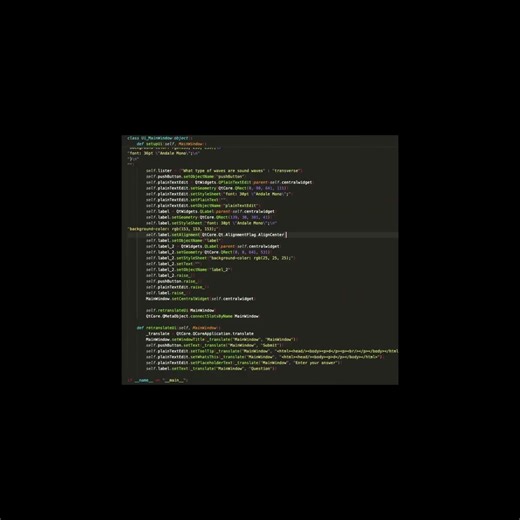Click the label_2.setObjectName line

pos(189,270)
